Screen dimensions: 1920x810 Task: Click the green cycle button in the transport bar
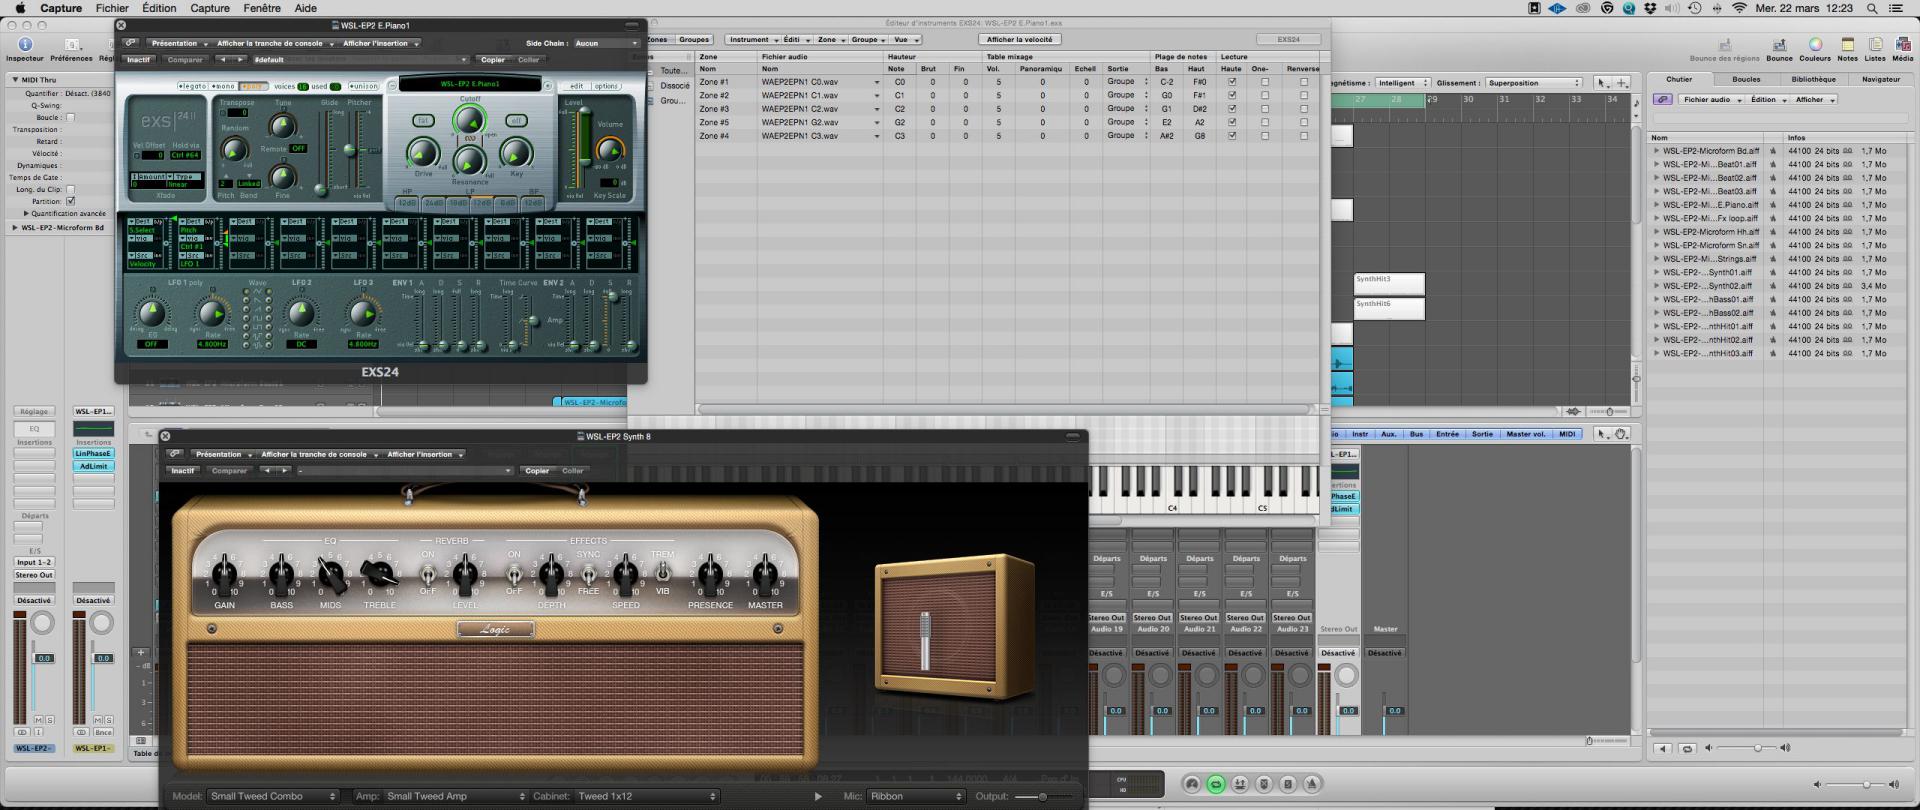(1216, 784)
